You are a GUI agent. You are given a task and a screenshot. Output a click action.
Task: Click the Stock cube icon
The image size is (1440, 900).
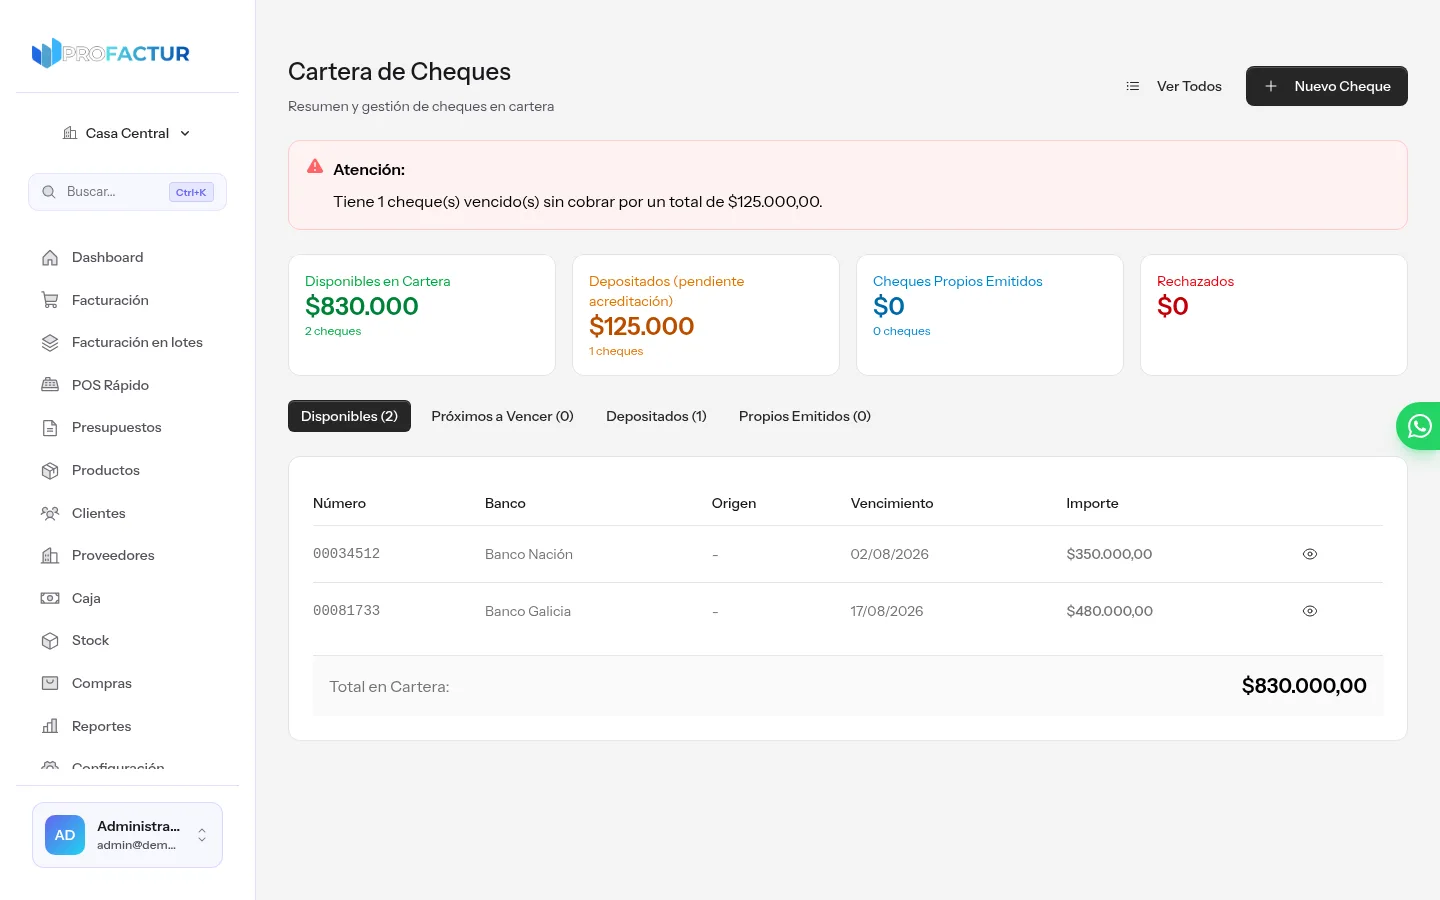[x=50, y=641]
